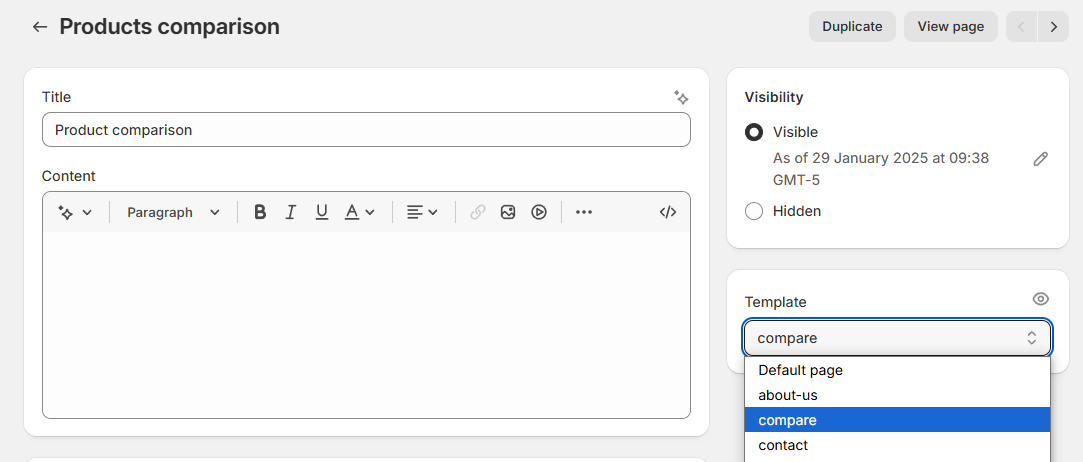Expand the text alignment dropdown
1083x462 pixels.
click(422, 212)
